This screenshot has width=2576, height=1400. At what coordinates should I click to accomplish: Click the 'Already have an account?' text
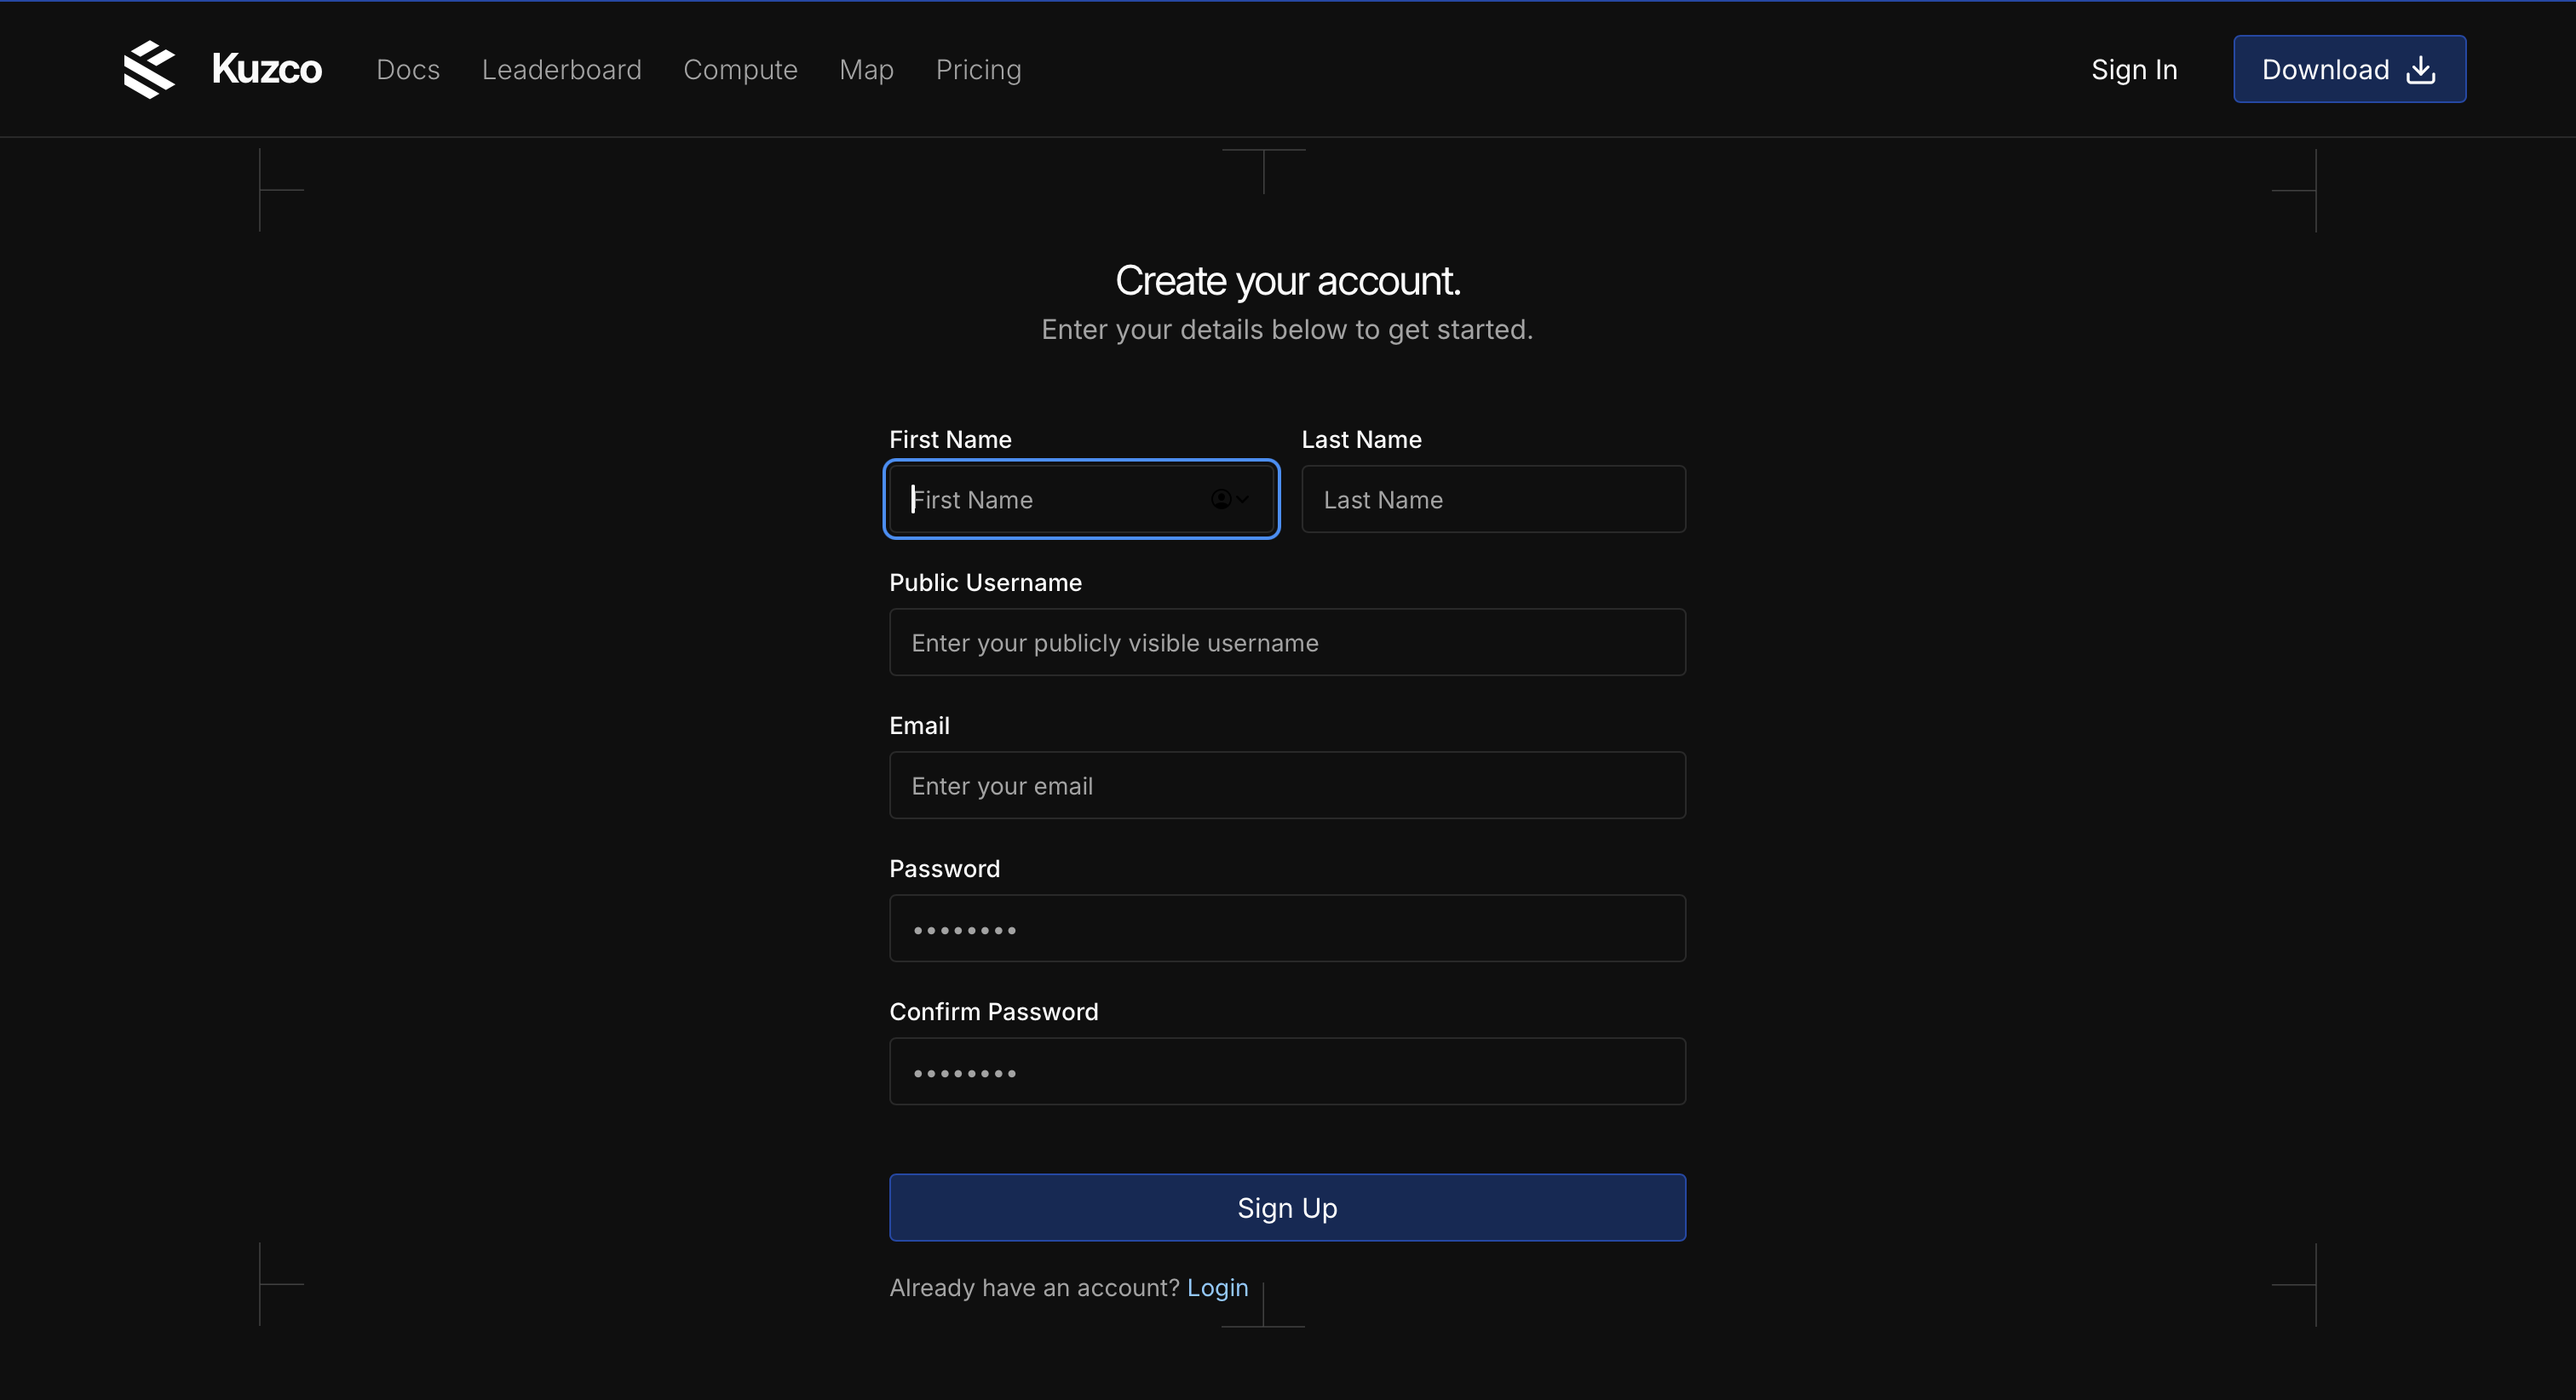[1035, 1287]
